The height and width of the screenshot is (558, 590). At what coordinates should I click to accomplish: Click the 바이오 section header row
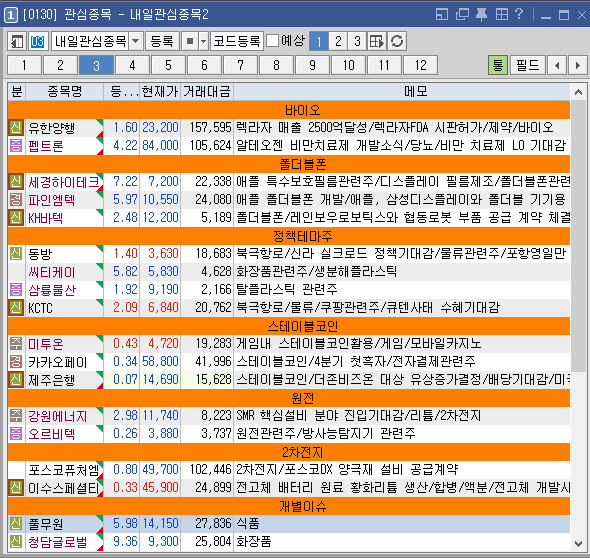tap(289, 110)
